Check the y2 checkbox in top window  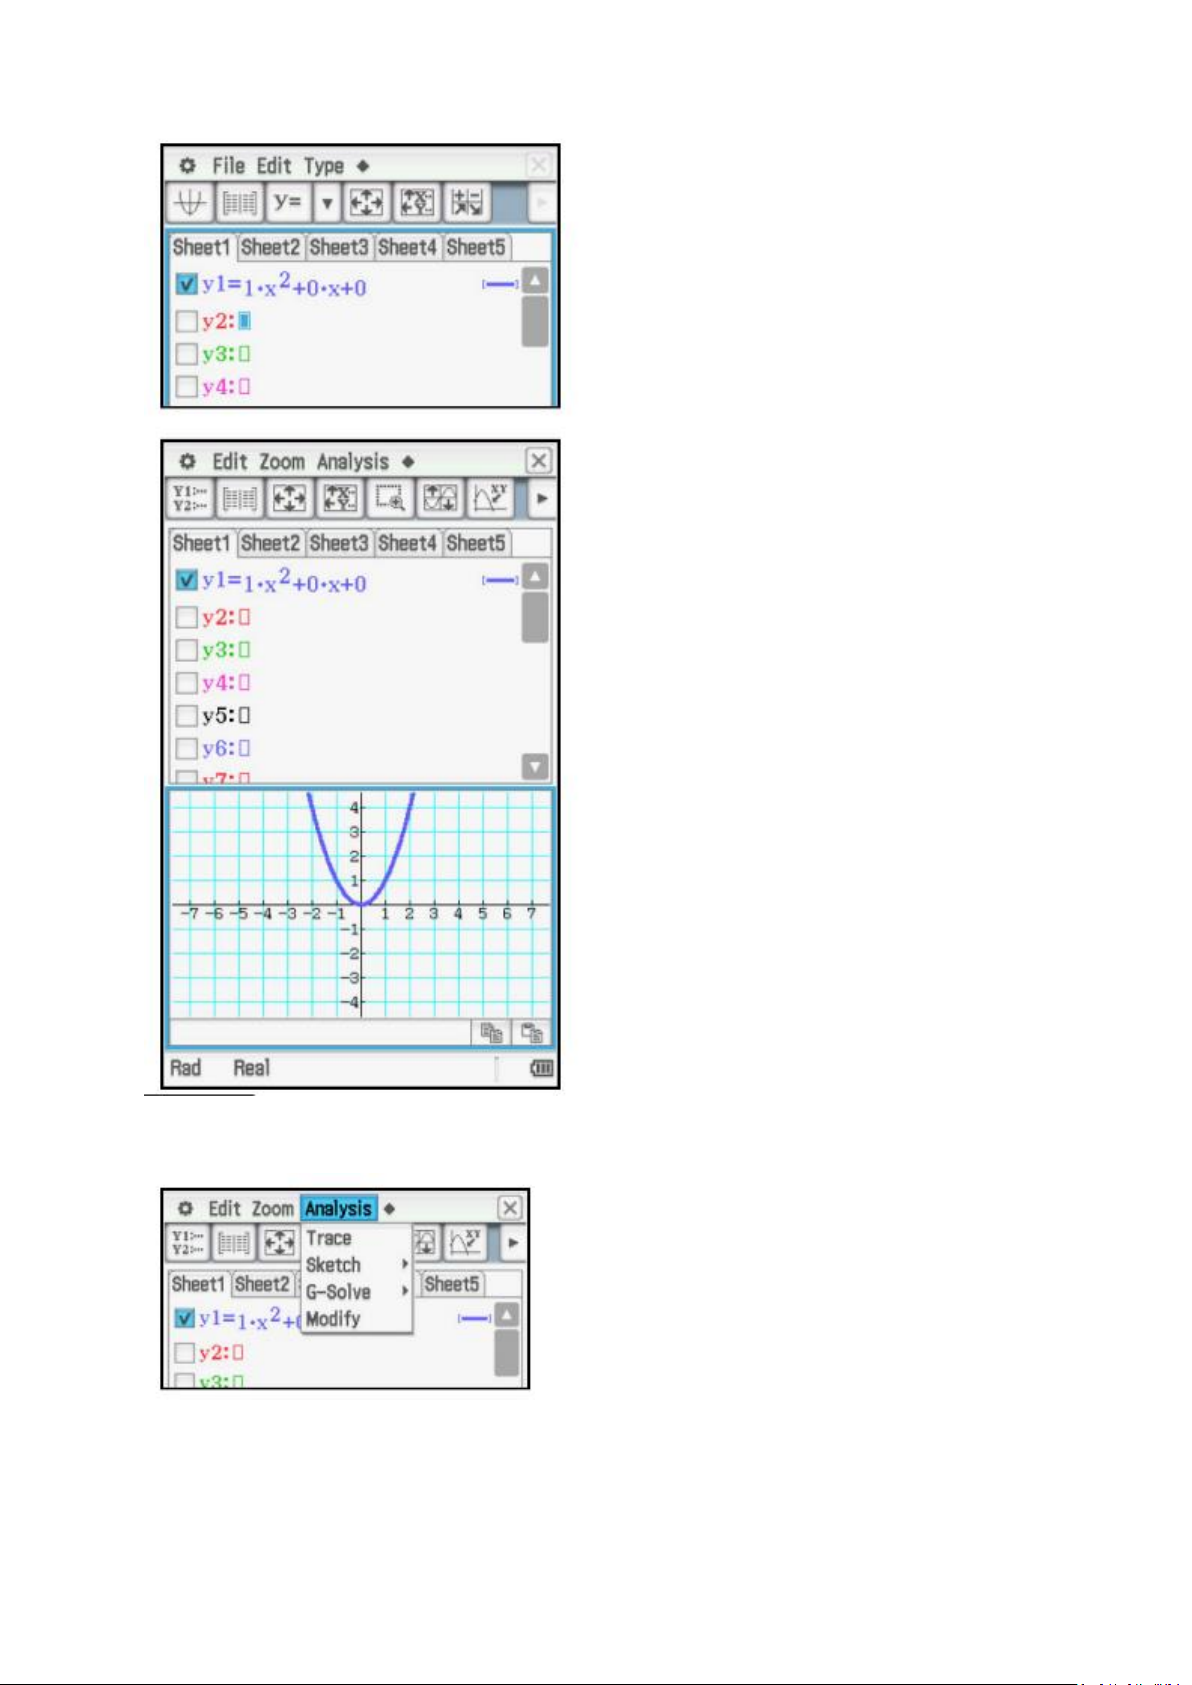186,321
